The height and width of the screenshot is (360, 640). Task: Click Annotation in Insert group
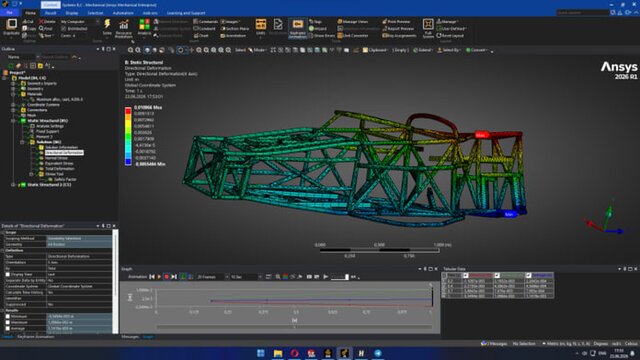233,36
